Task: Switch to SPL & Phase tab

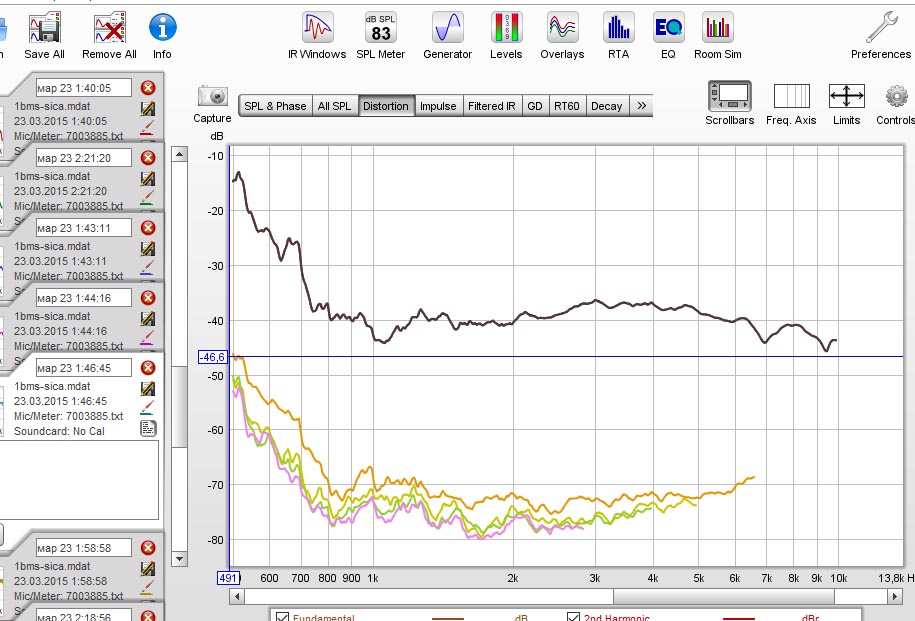Action: tap(275, 106)
